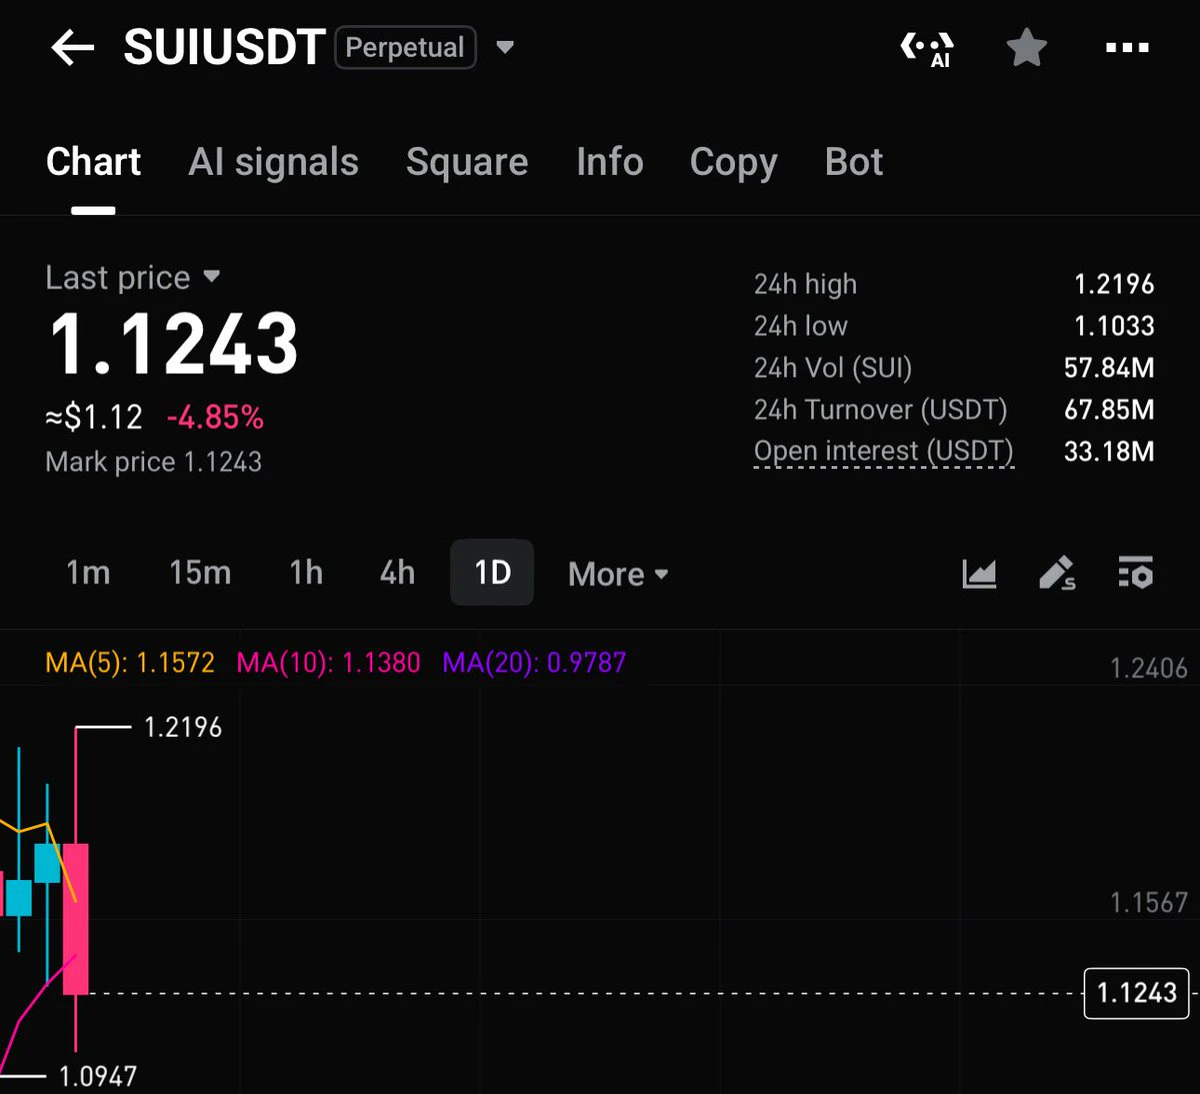Select the 15m timeframe
This screenshot has width=1200, height=1094.
(200, 573)
